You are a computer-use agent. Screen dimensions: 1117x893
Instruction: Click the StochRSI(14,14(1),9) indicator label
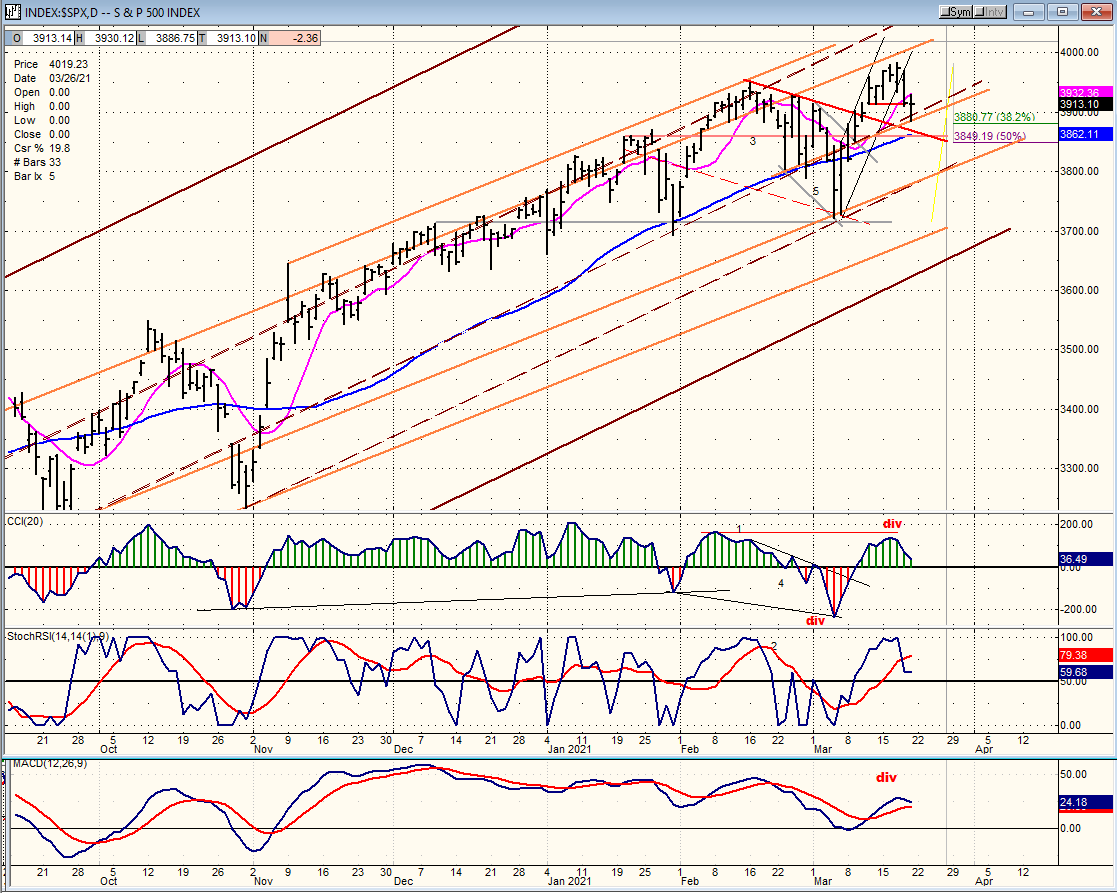pos(57,636)
